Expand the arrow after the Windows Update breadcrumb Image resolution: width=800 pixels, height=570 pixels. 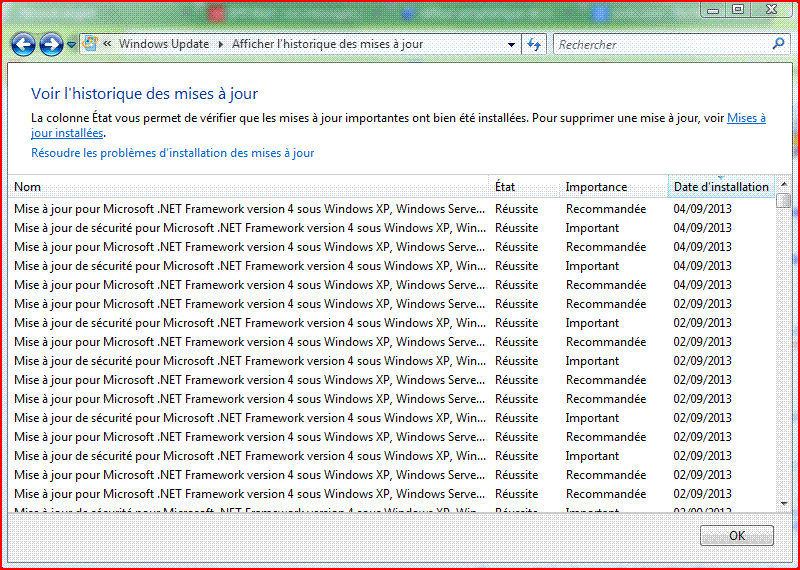221,44
